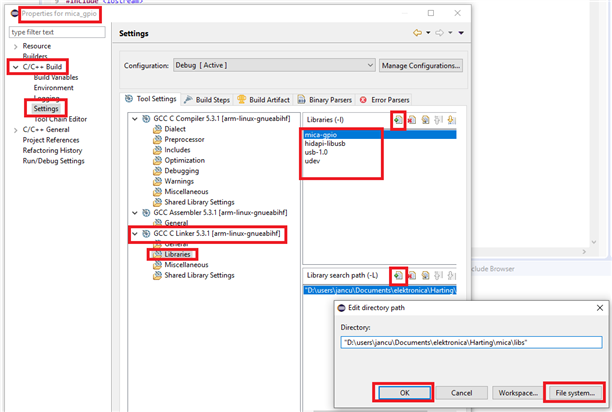Screen dimensions: 612x412
Task: Move library down in Libraries (-l) toolbar
Action: coord(452,120)
